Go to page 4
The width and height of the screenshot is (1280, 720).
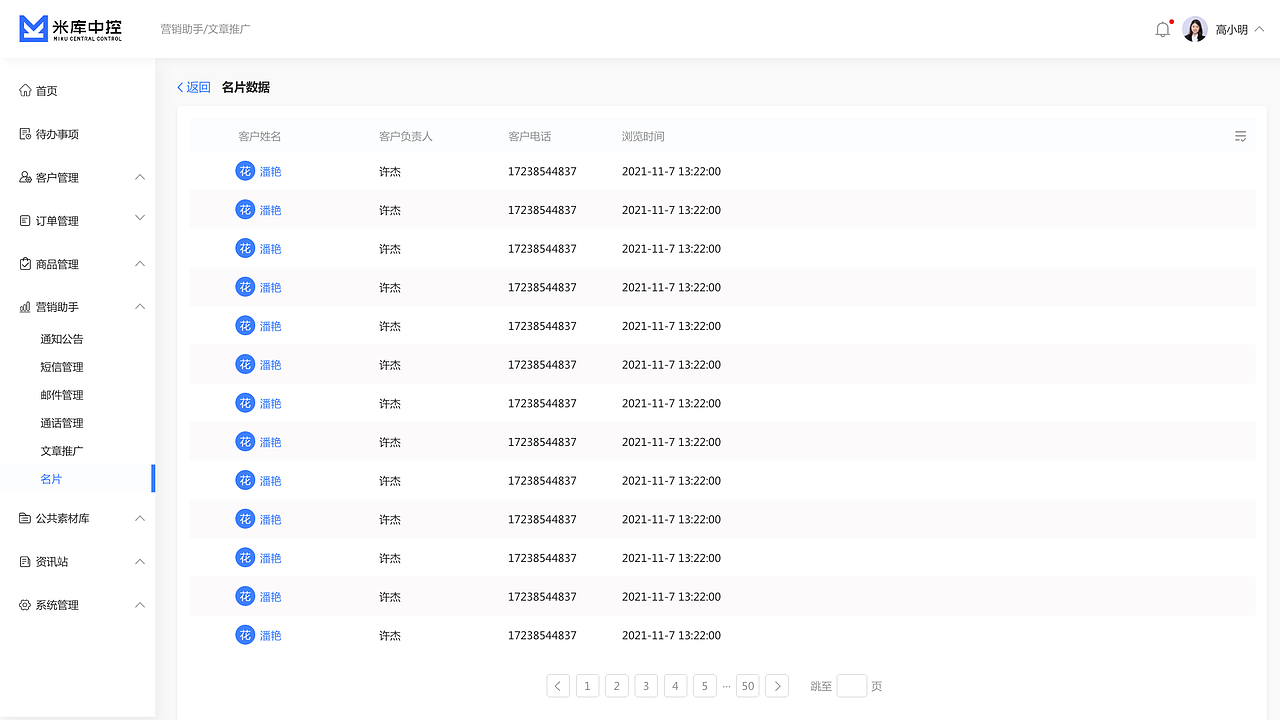675,686
